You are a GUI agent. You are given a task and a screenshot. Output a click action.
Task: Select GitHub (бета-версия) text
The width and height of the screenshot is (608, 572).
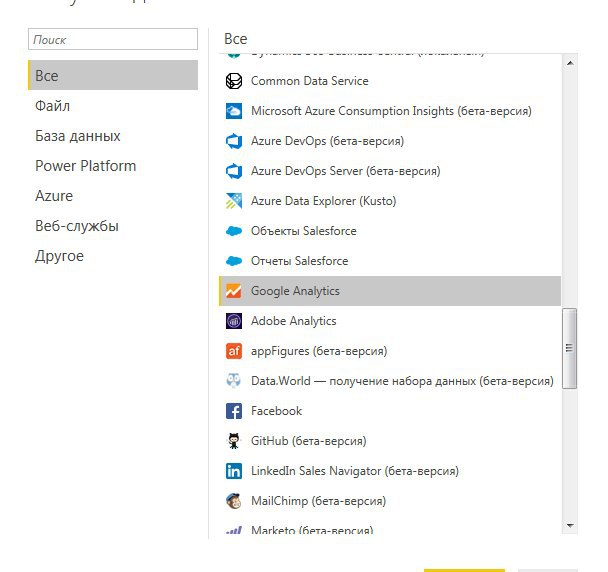click(x=309, y=441)
